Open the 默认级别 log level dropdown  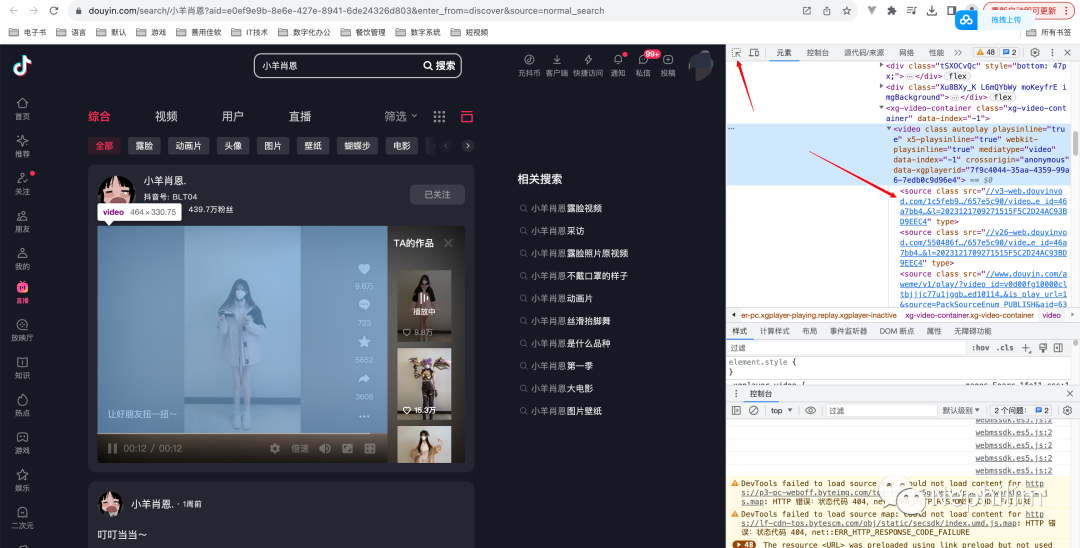[962, 410]
